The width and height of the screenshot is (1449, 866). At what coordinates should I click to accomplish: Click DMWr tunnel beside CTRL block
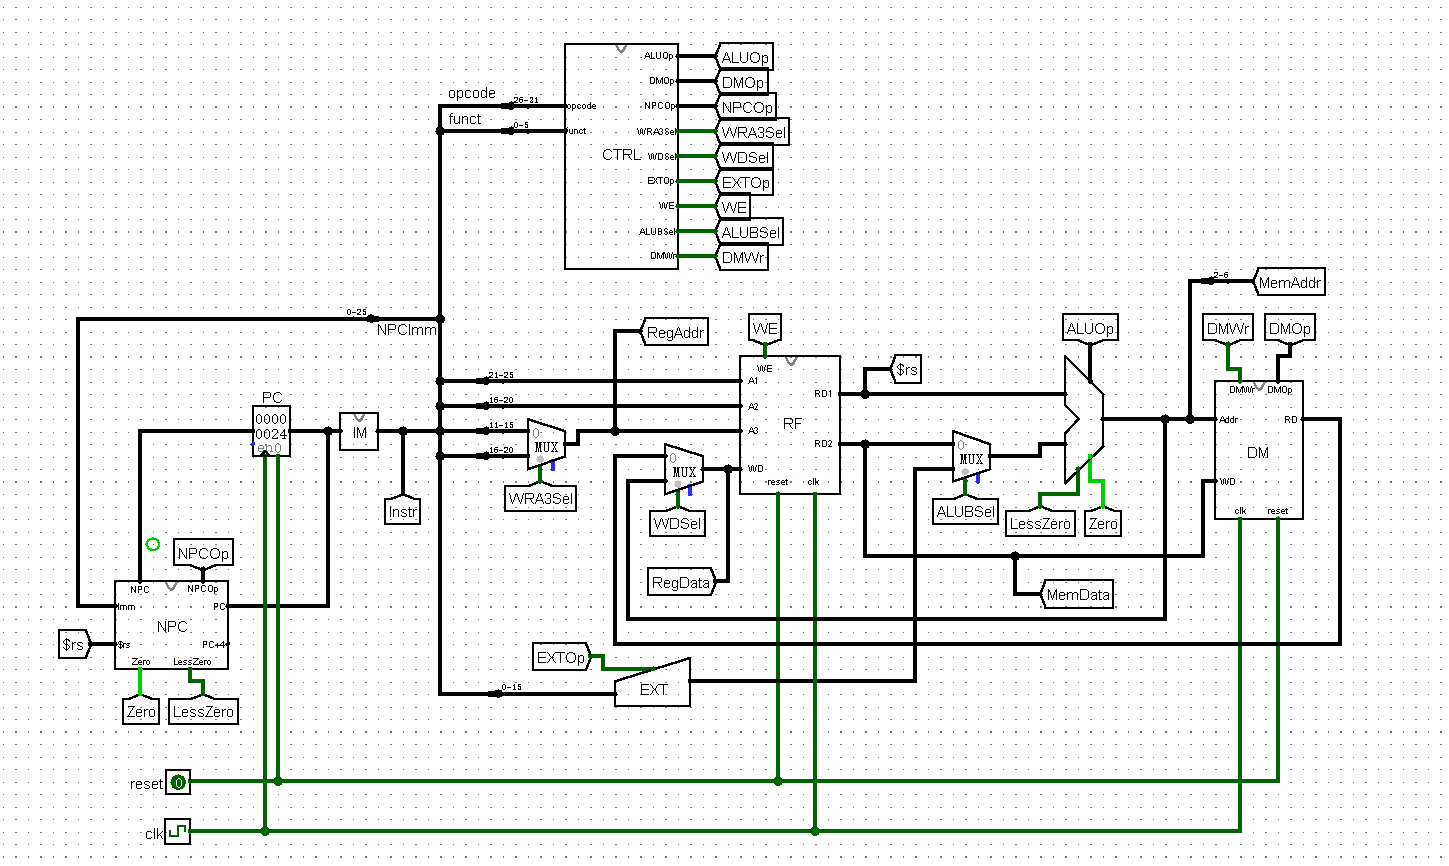pyautogui.click(x=743, y=257)
